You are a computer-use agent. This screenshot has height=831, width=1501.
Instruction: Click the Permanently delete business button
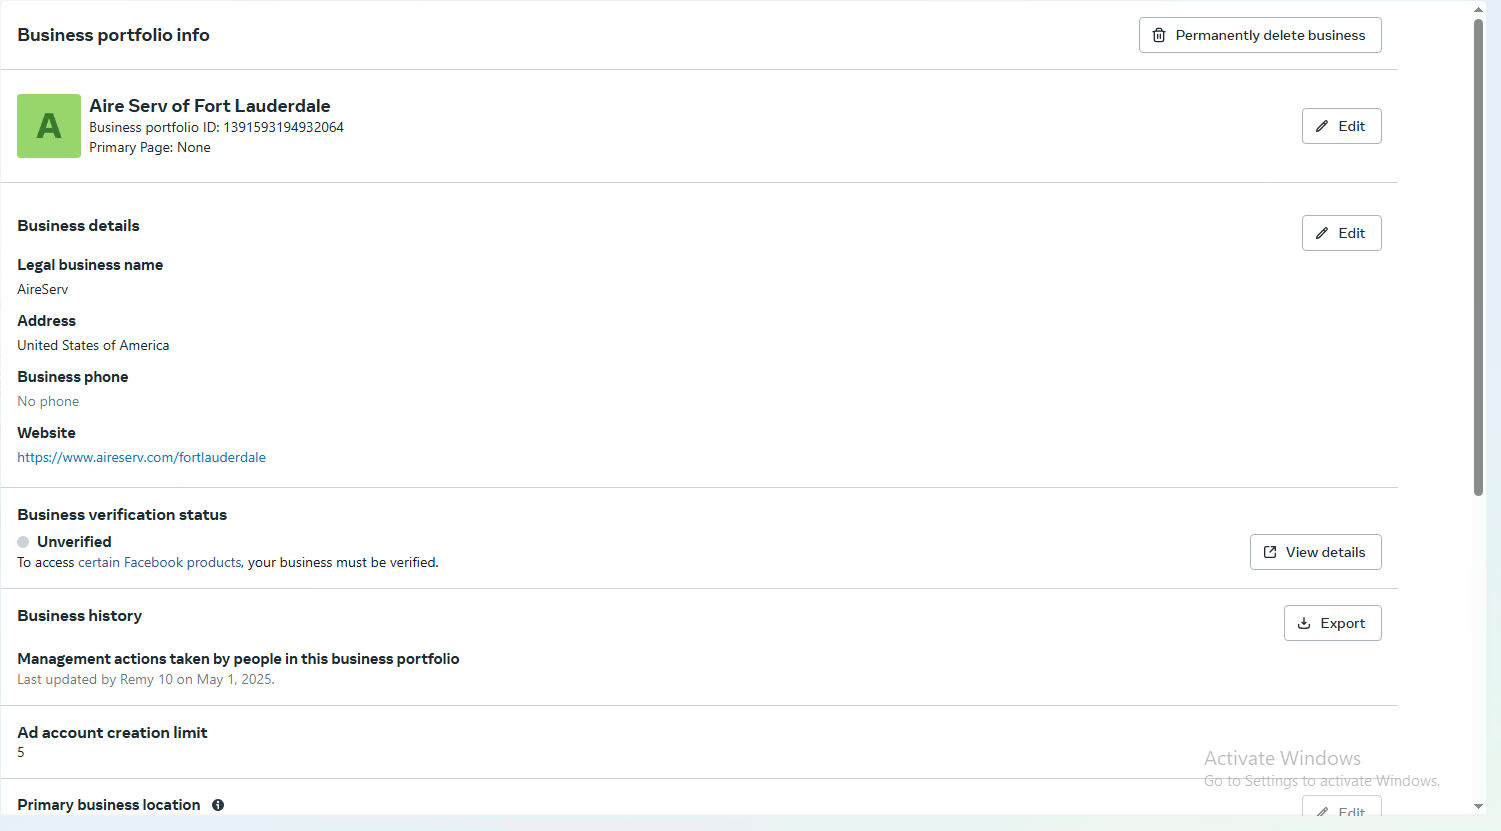pos(1260,35)
